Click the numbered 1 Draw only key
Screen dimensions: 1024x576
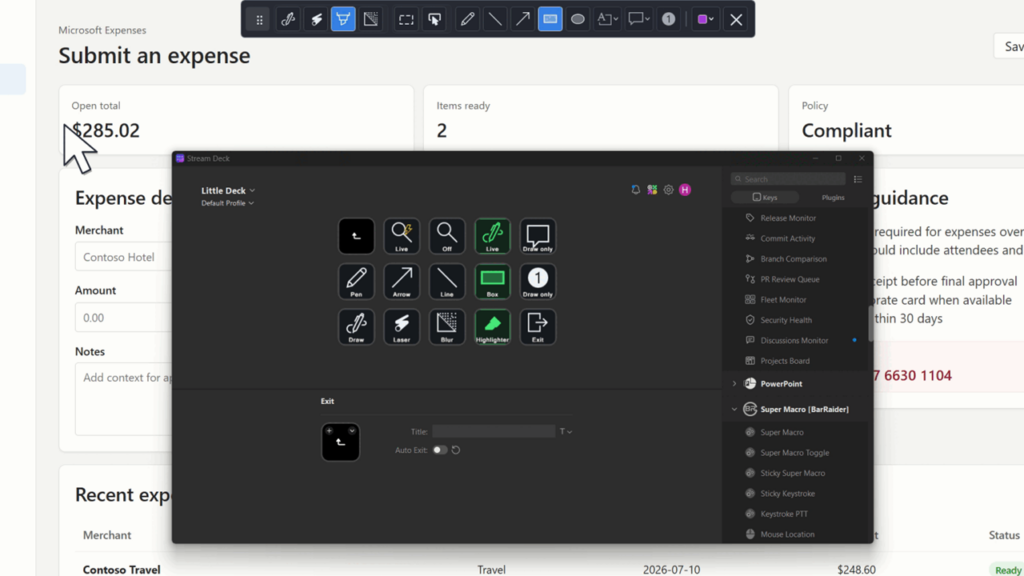(537, 281)
